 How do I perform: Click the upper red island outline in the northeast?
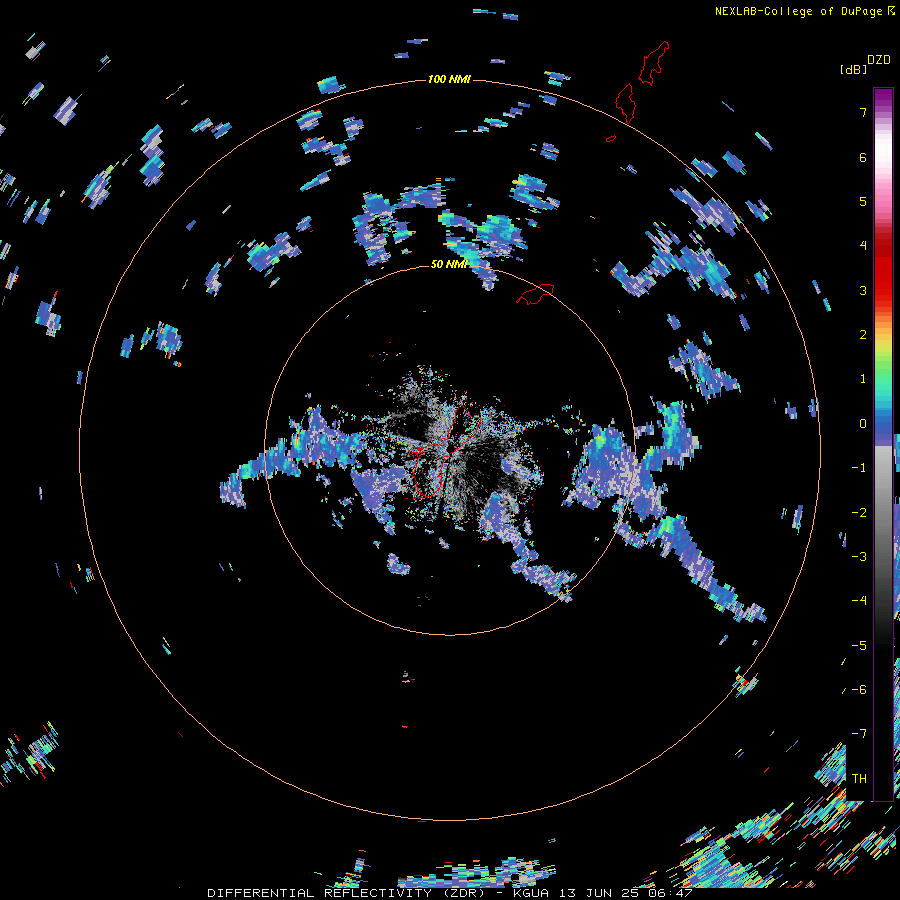coord(654,63)
